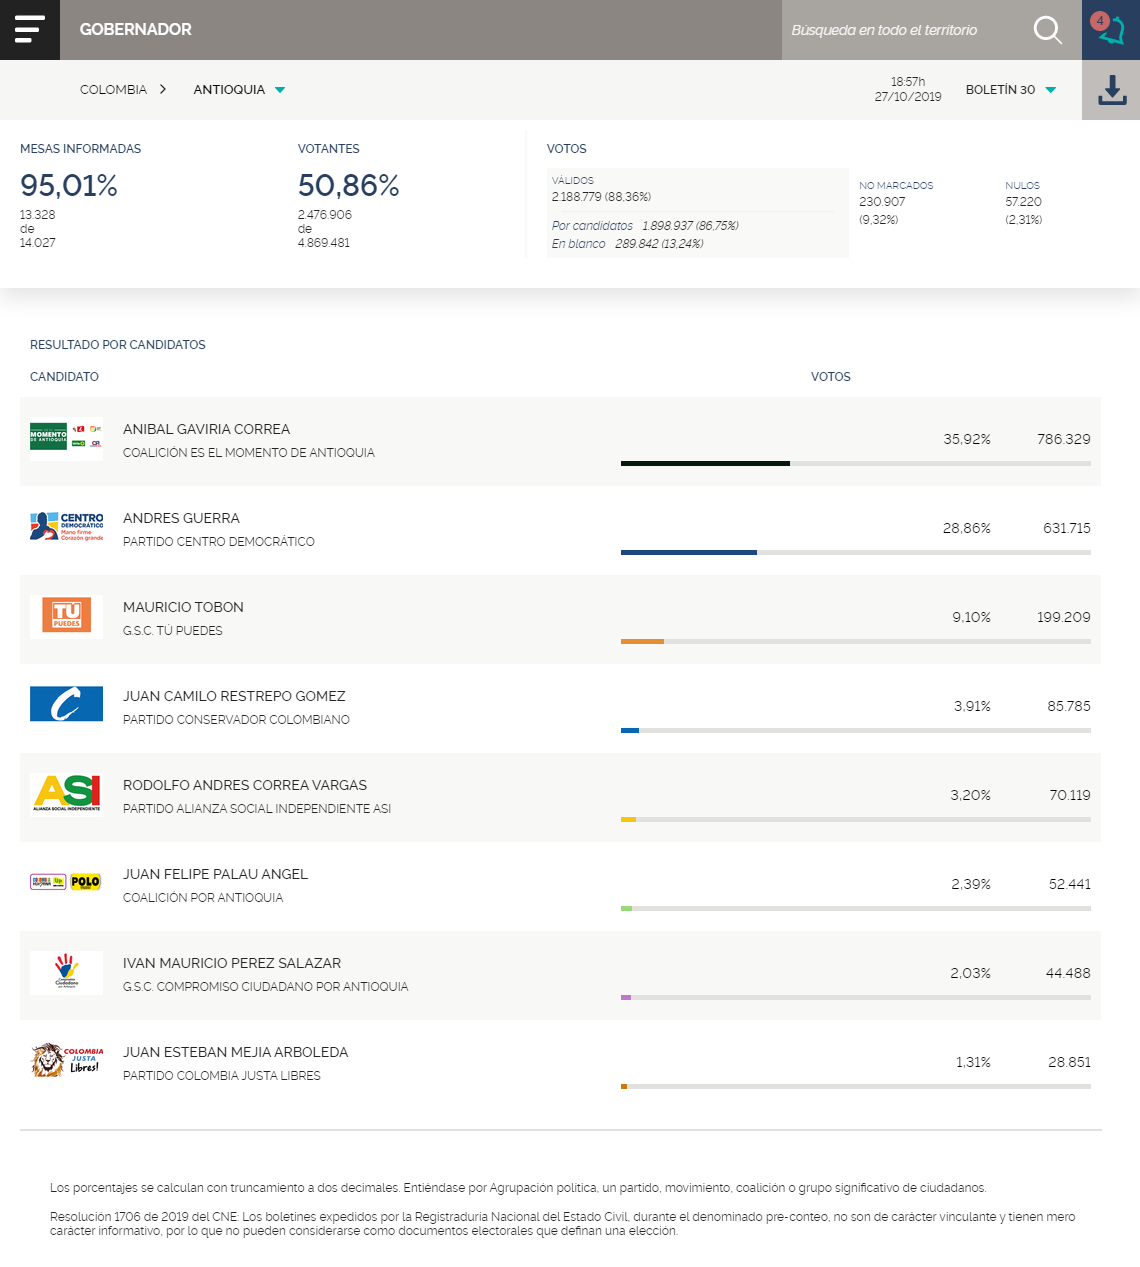Image resolution: width=1140 pixels, height=1267 pixels.
Task: Click the Partido Conservador blue logo
Action: tap(66, 704)
